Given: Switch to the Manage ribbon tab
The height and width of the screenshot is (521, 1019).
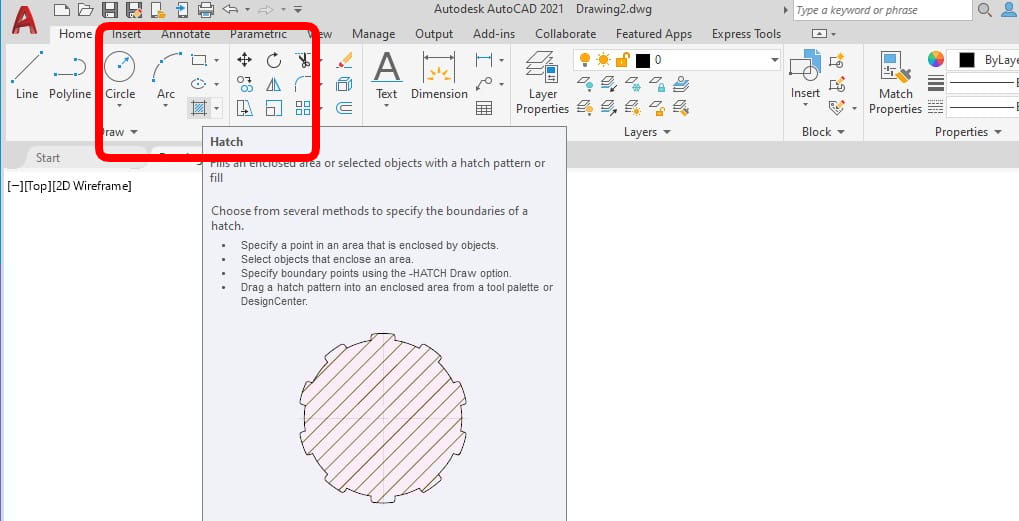Looking at the screenshot, I should click(373, 34).
